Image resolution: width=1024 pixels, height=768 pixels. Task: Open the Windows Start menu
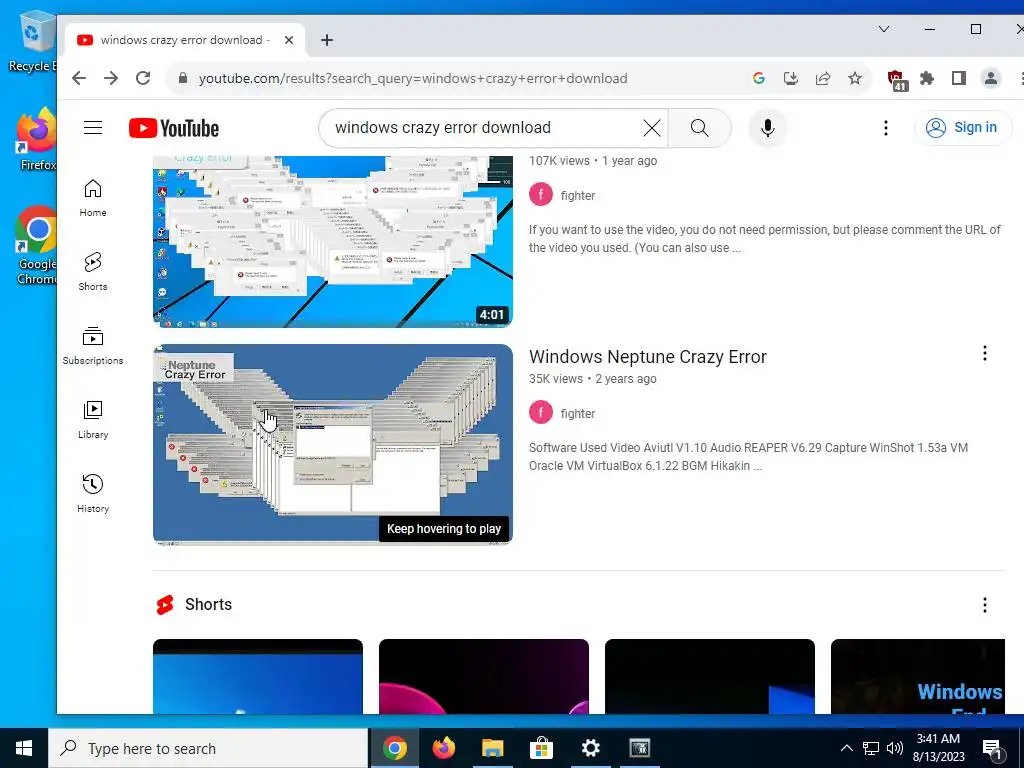coord(24,748)
